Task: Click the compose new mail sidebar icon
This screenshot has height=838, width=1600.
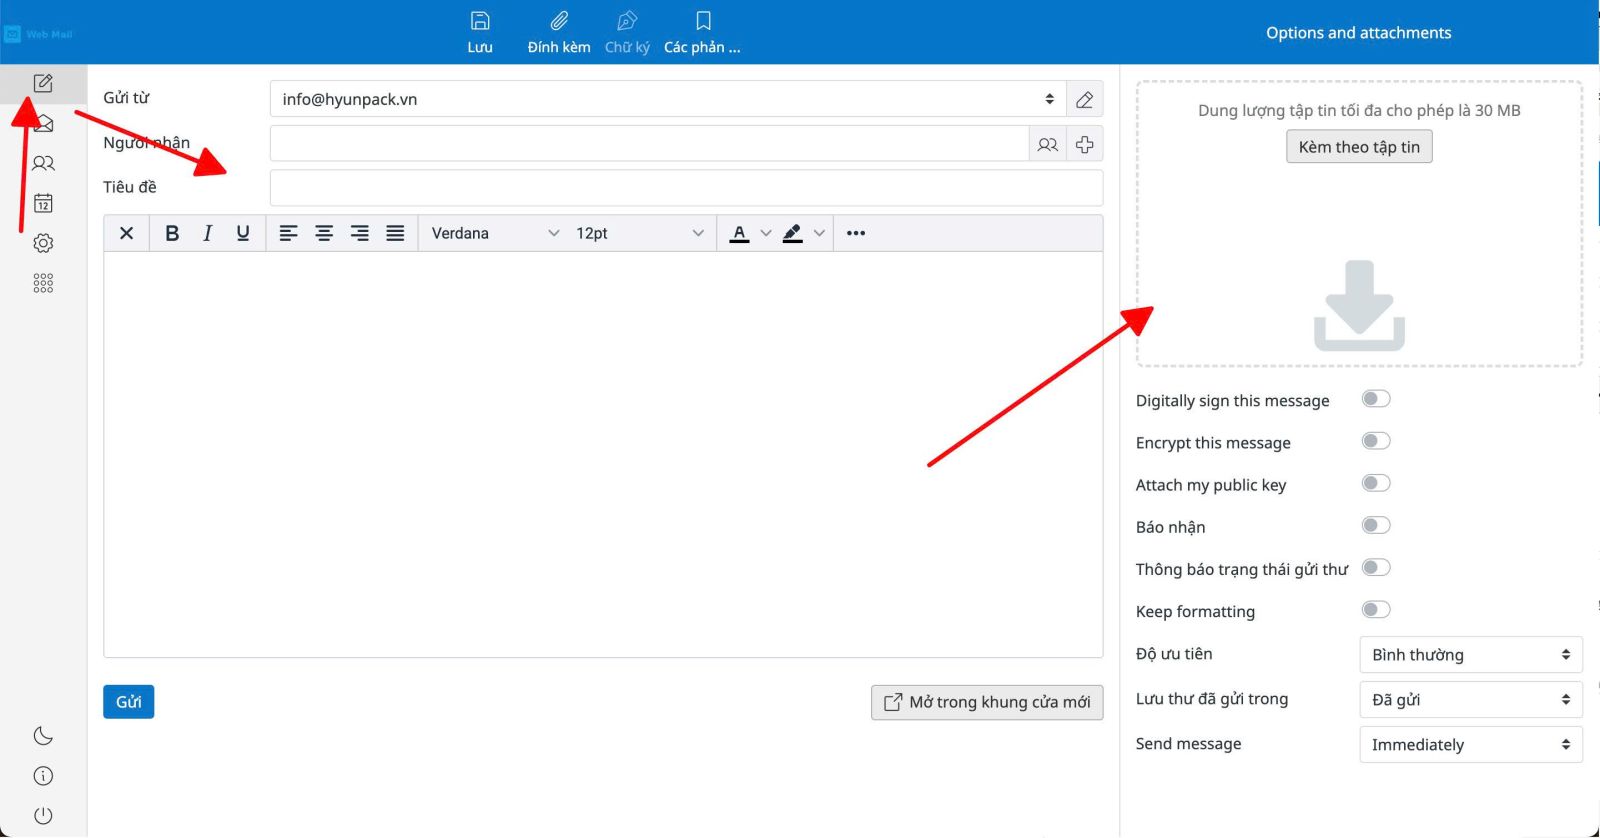Action: click(x=43, y=84)
